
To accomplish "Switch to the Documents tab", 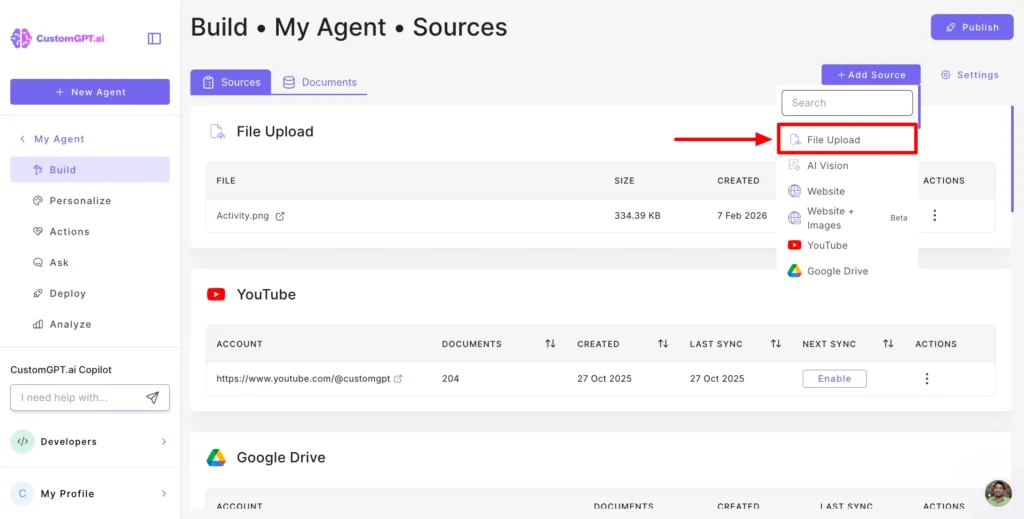I will click(319, 82).
